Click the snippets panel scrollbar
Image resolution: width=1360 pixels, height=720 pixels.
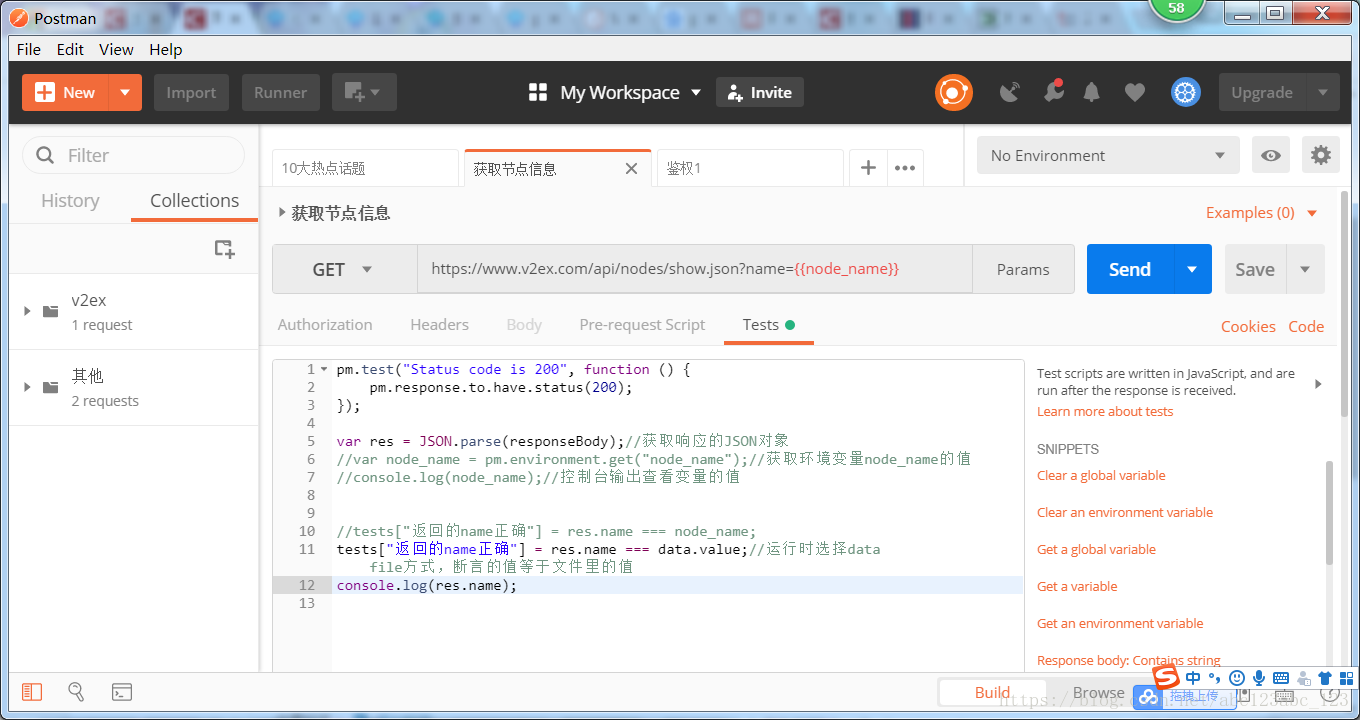point(1330,512)
